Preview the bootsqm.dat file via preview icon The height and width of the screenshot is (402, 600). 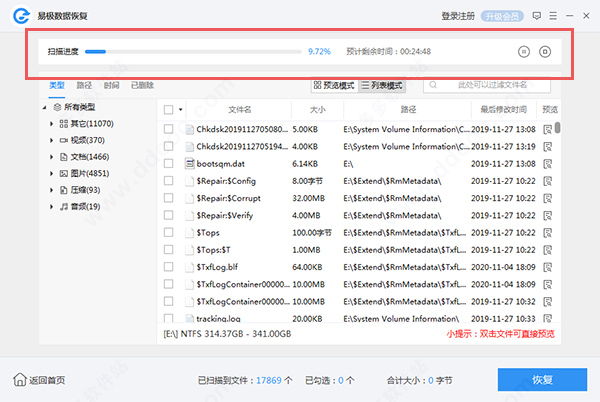point(548,164)
